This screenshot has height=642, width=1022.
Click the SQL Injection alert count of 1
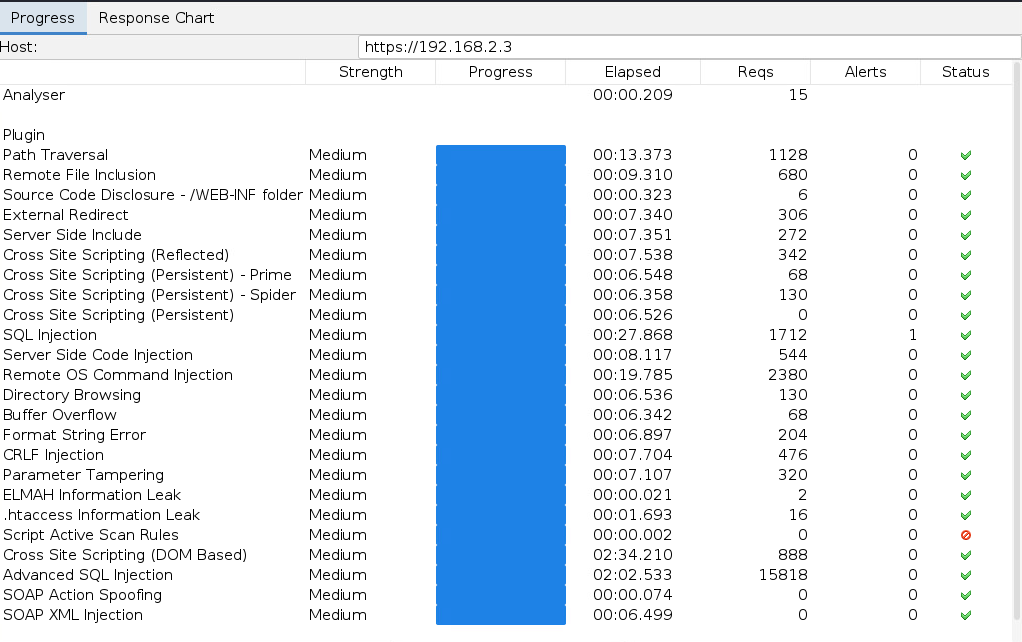coord(912,335)
